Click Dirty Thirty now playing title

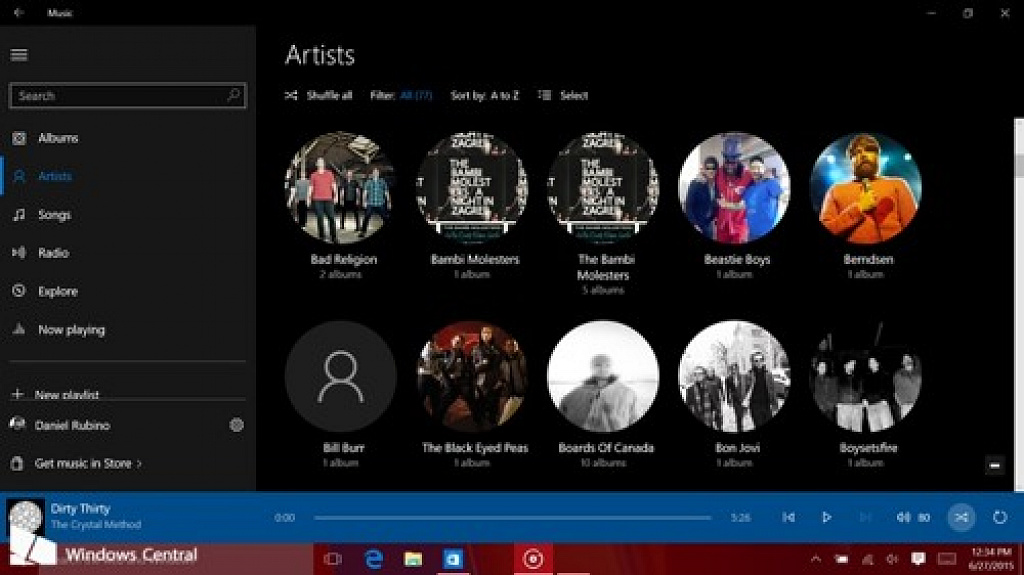80,508
